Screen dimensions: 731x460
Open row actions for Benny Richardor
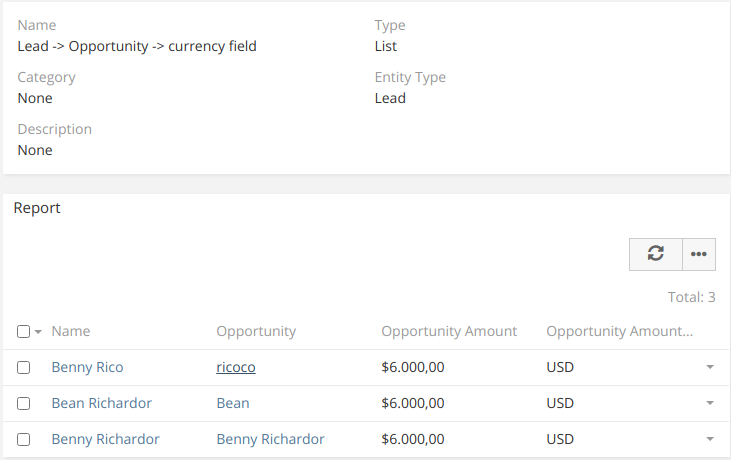pyautogui.click(x=710, y=440)
